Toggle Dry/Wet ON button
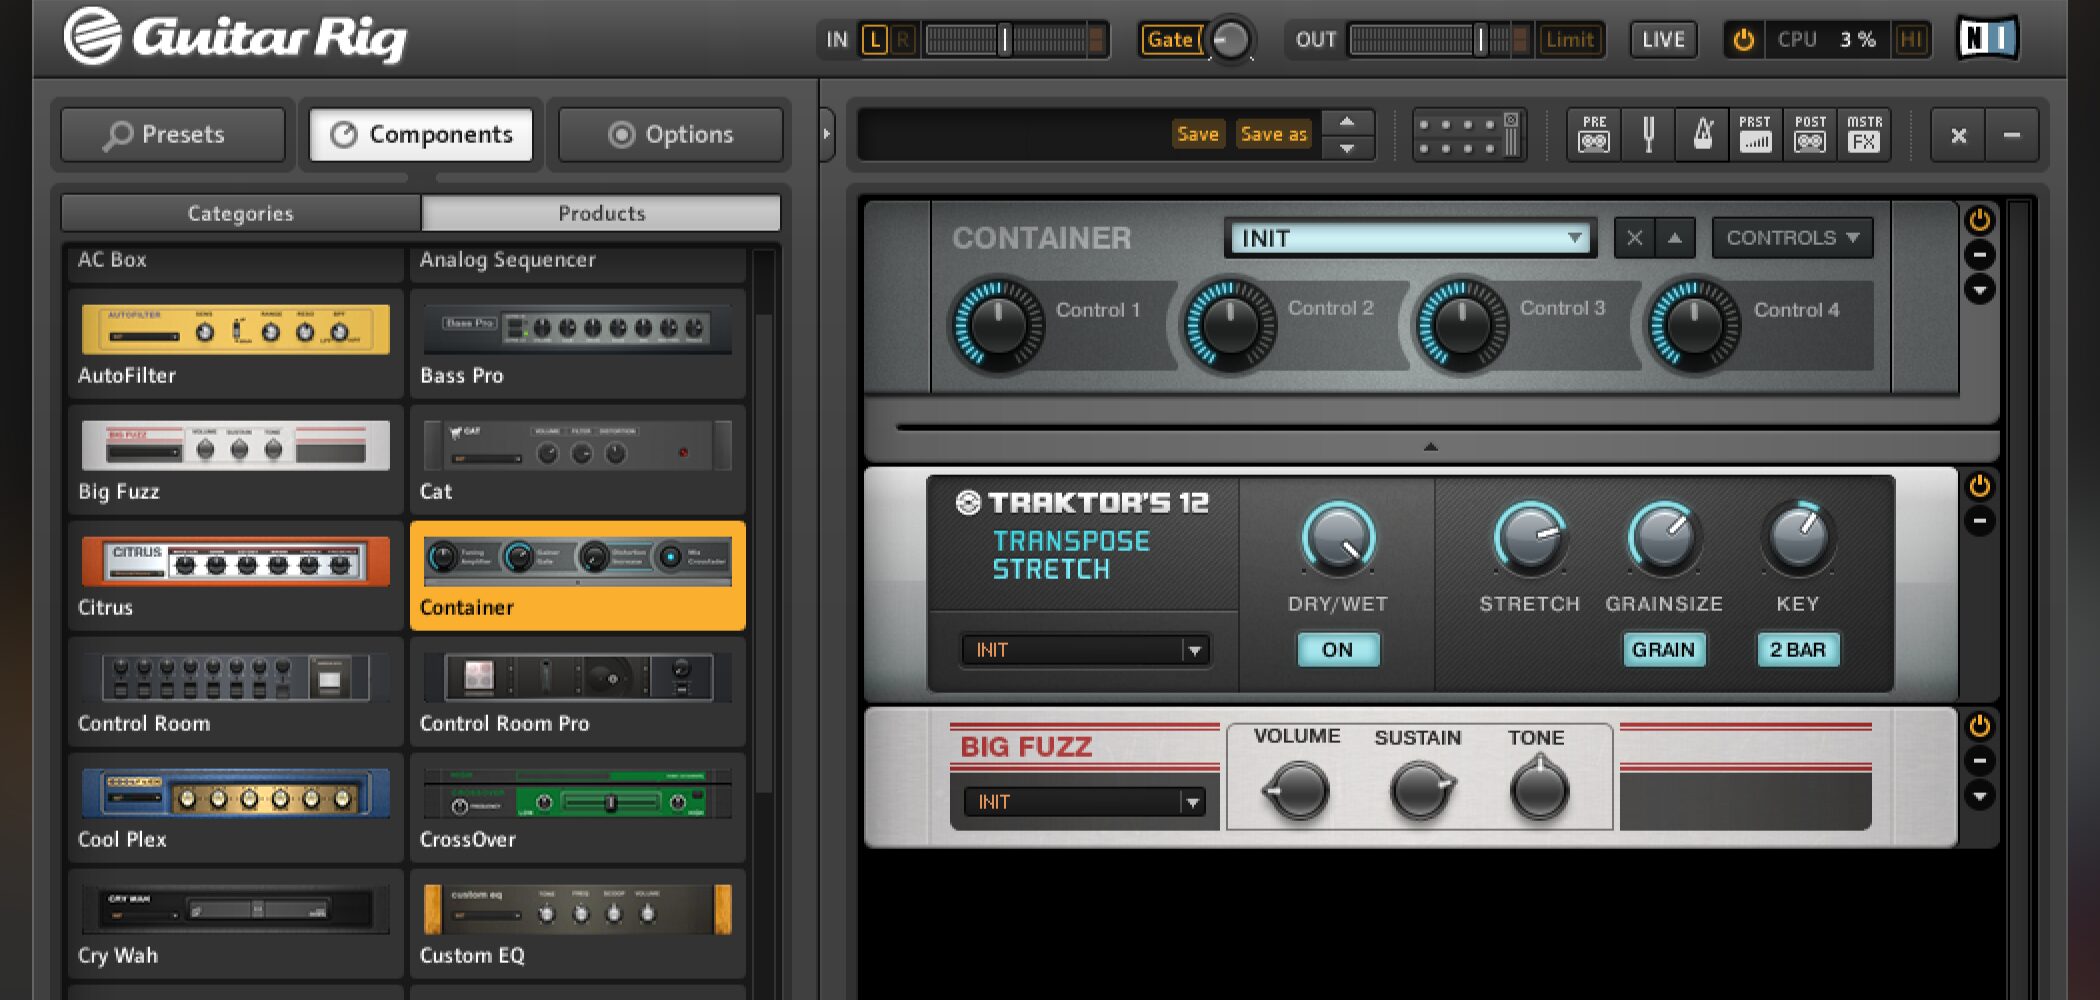This screenshot has height=1000, width=2100. [x=1338, y=650]
